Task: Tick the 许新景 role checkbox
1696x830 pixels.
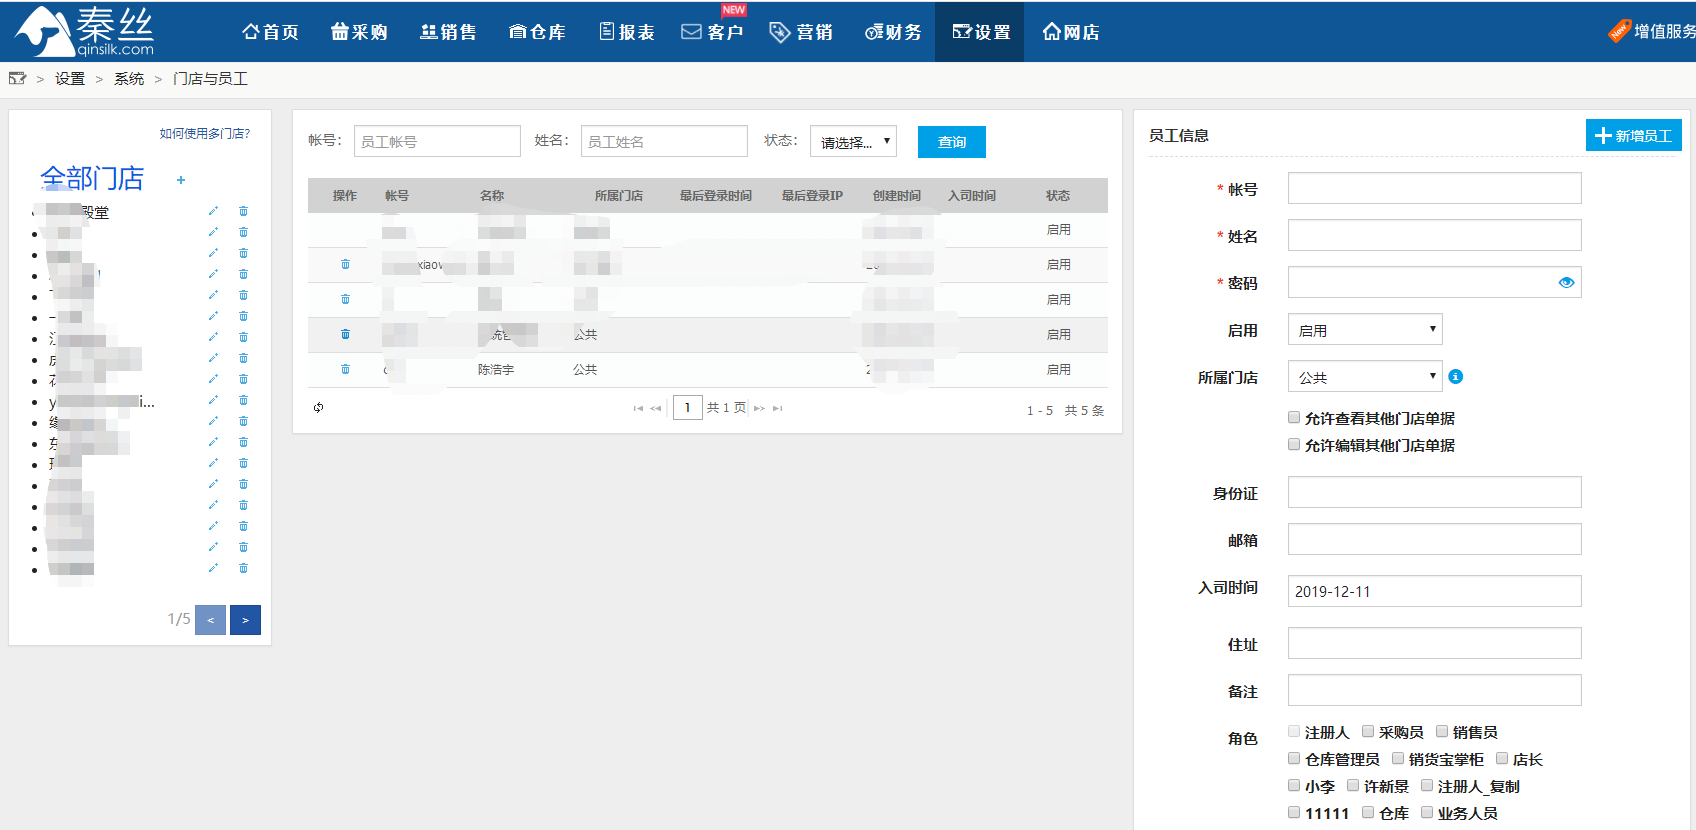Action: click(x=1353, y=785)
